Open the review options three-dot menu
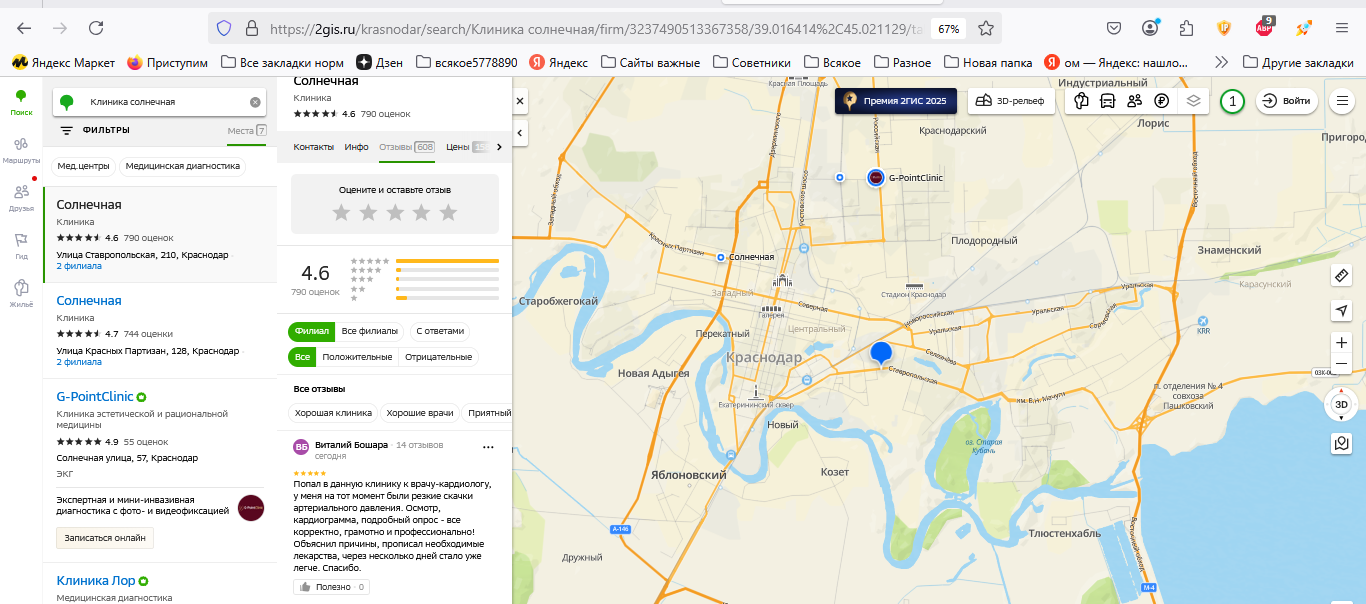This screenshot has height=604, width=1366. [488, 447]
